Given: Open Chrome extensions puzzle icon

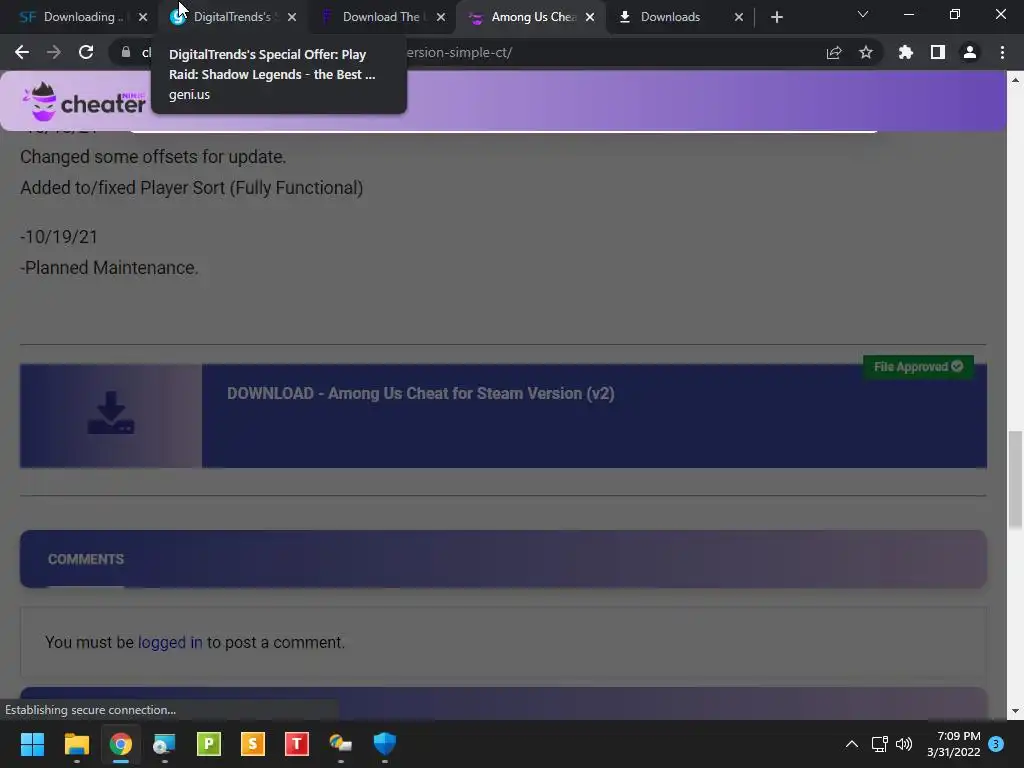Looking at the screenshot, I should click(906, 52).
